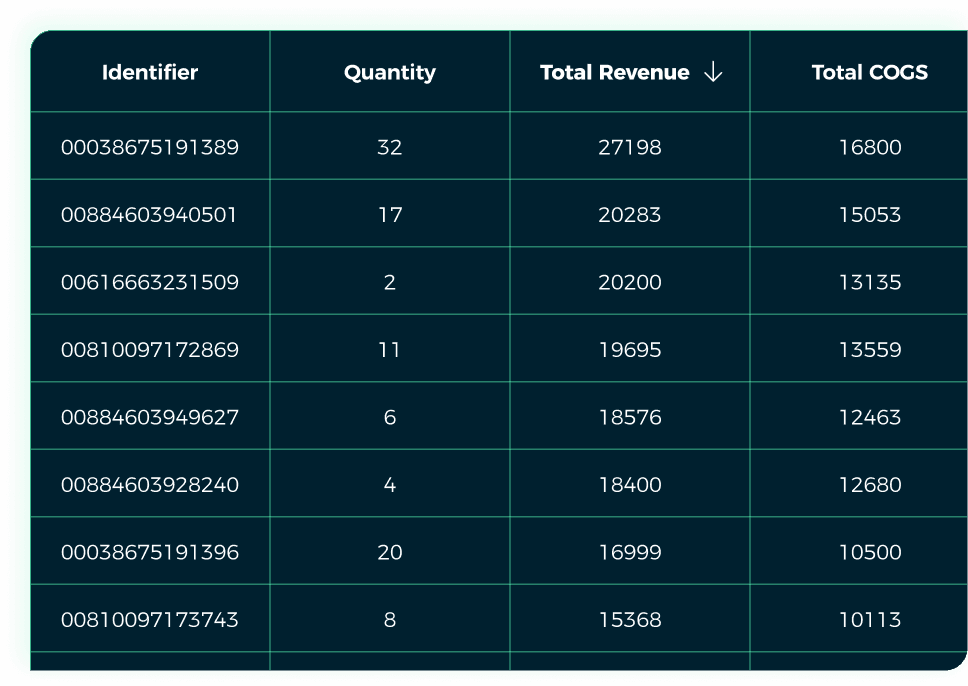Click the identifier 00810097173743
The height and width of the screenshot is (686, 968).
[x=148, y=619]
